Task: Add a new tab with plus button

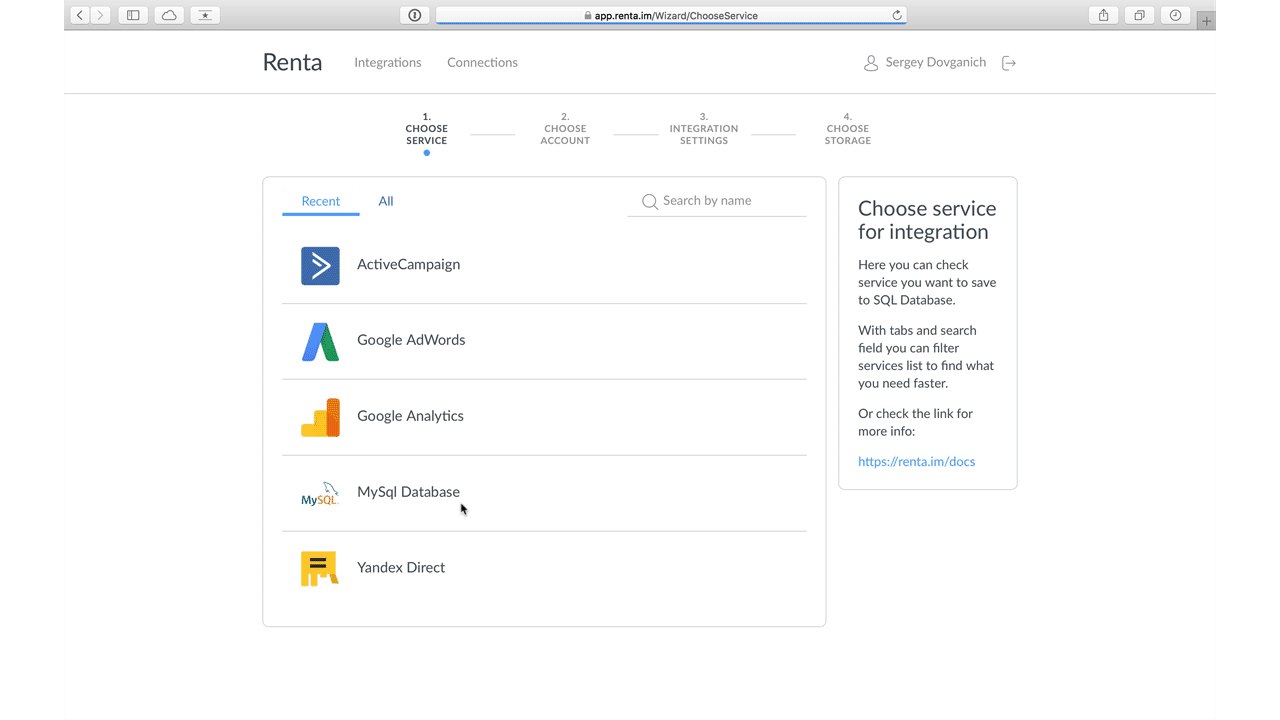Action: [x=1206, y=21]
